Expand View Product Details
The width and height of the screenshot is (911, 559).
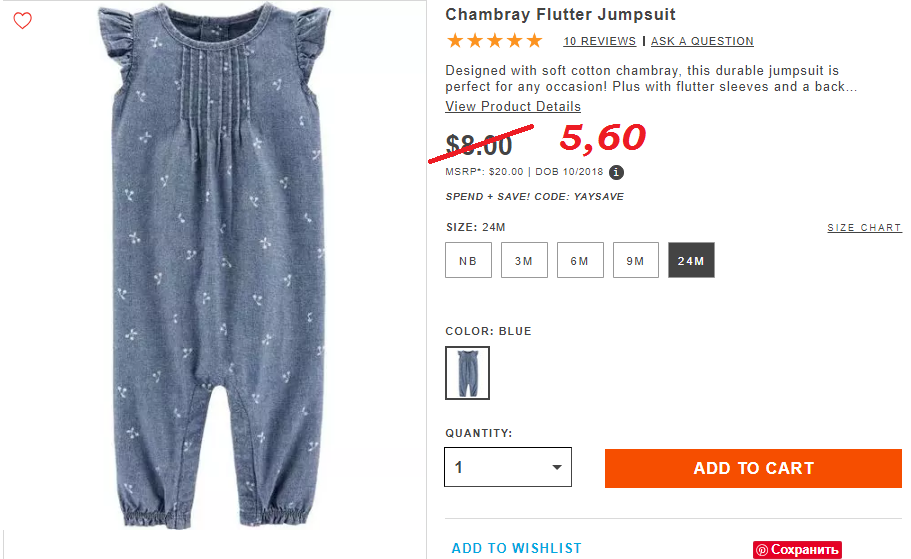click(513, 107)
